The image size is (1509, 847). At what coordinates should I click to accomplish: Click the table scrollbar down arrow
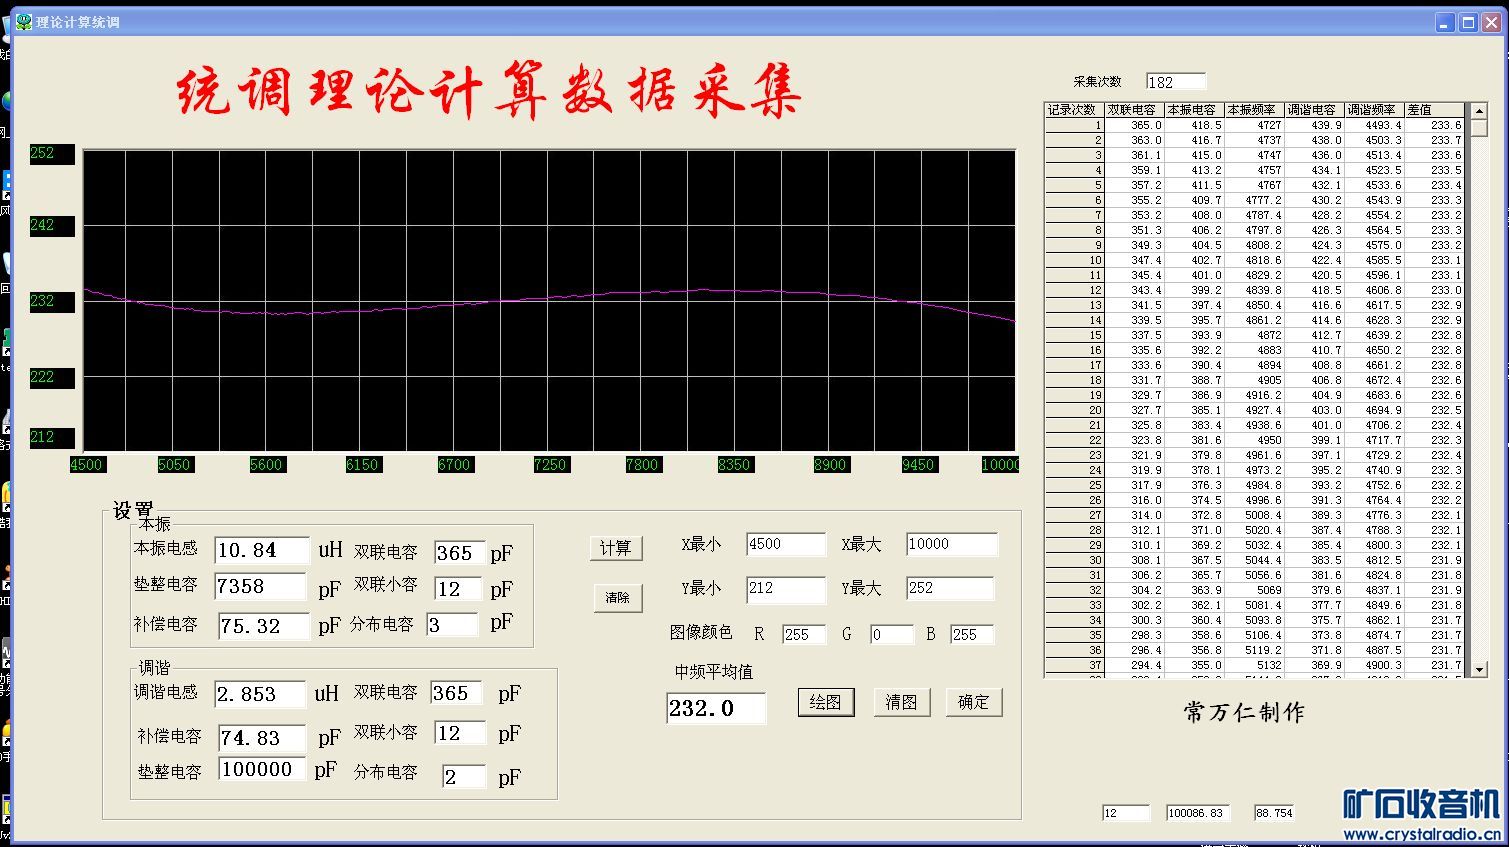[1479, 669]
